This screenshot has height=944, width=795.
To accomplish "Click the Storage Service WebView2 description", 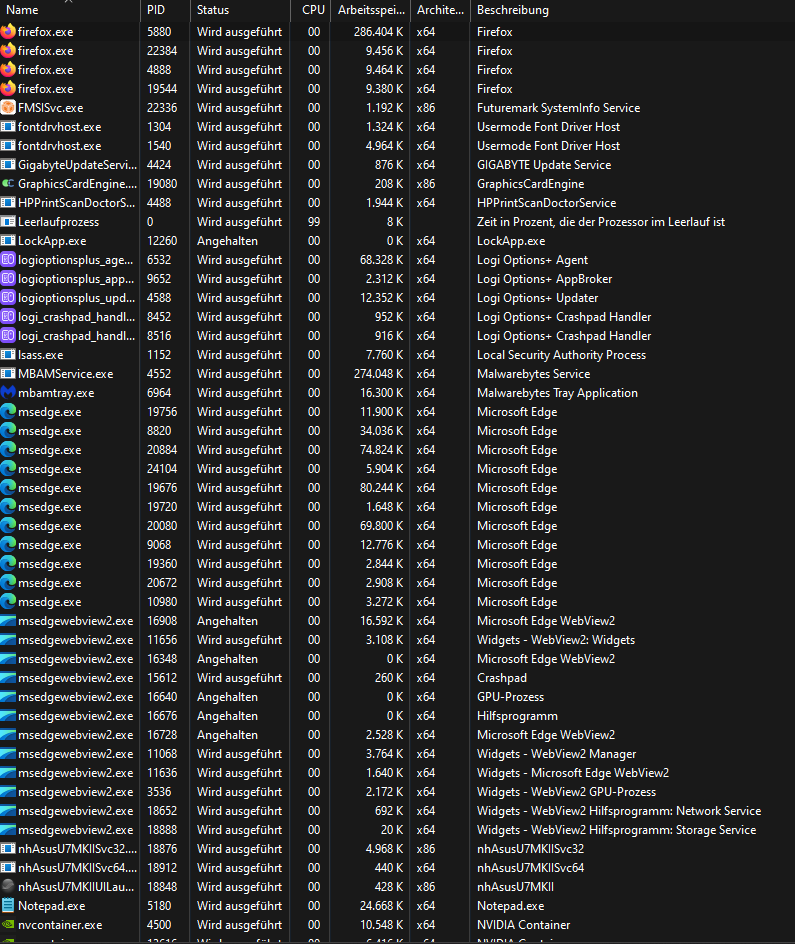I will click(616, 830).
